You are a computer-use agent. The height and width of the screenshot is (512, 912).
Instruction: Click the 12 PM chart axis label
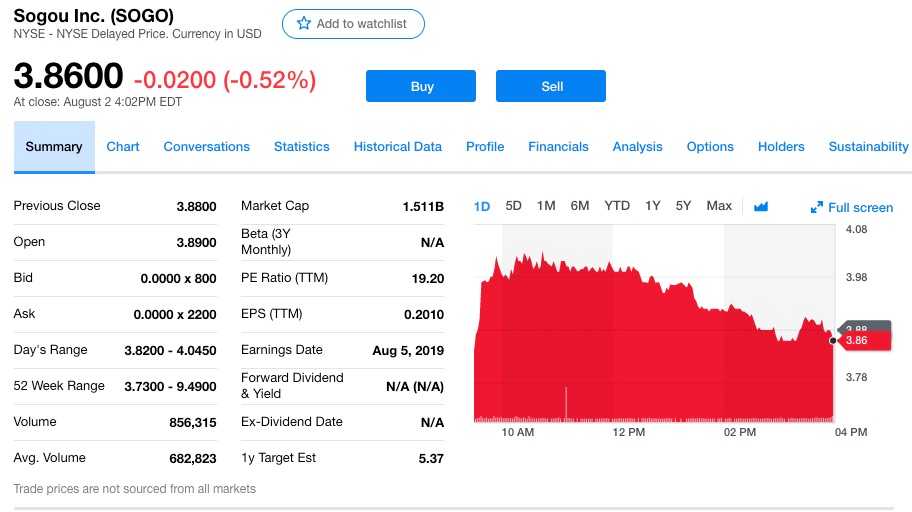point(629,432)
